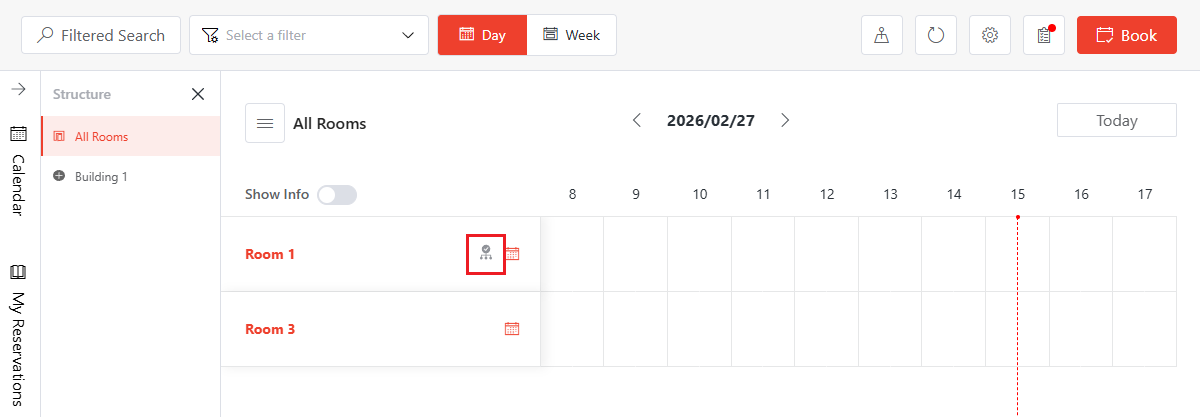
Task: Go to the previous date
Action: point(637,120)
